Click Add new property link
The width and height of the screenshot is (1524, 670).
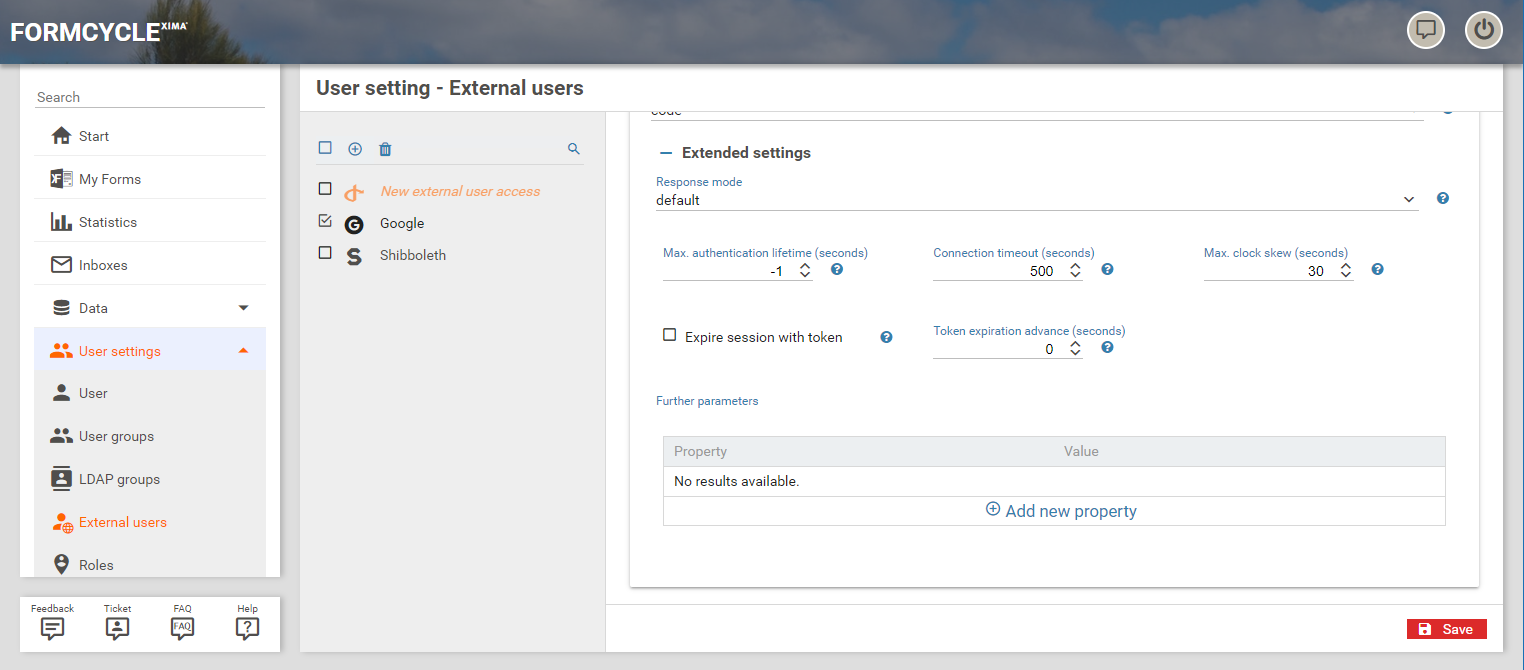click(1061, 511)
